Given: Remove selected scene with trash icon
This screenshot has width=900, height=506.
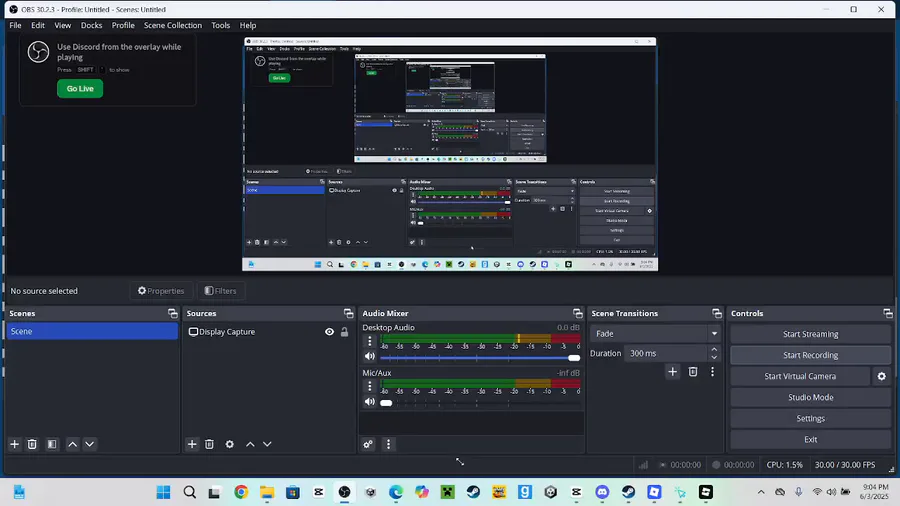Looking at the screenshot, I should (32, 444).
